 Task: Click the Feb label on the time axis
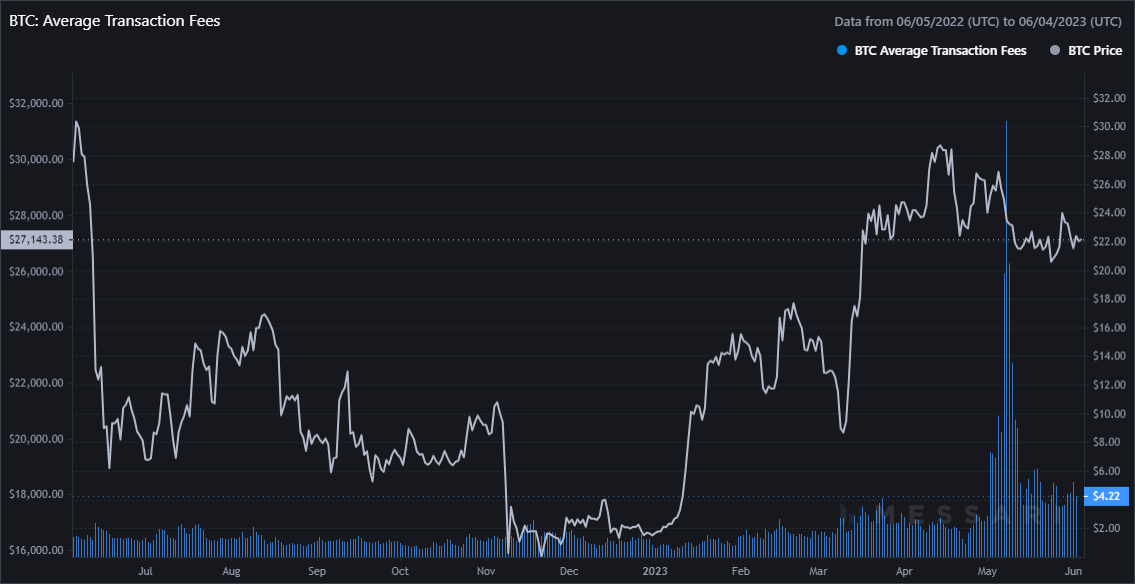pyautogui.click(x=739, y=570)
